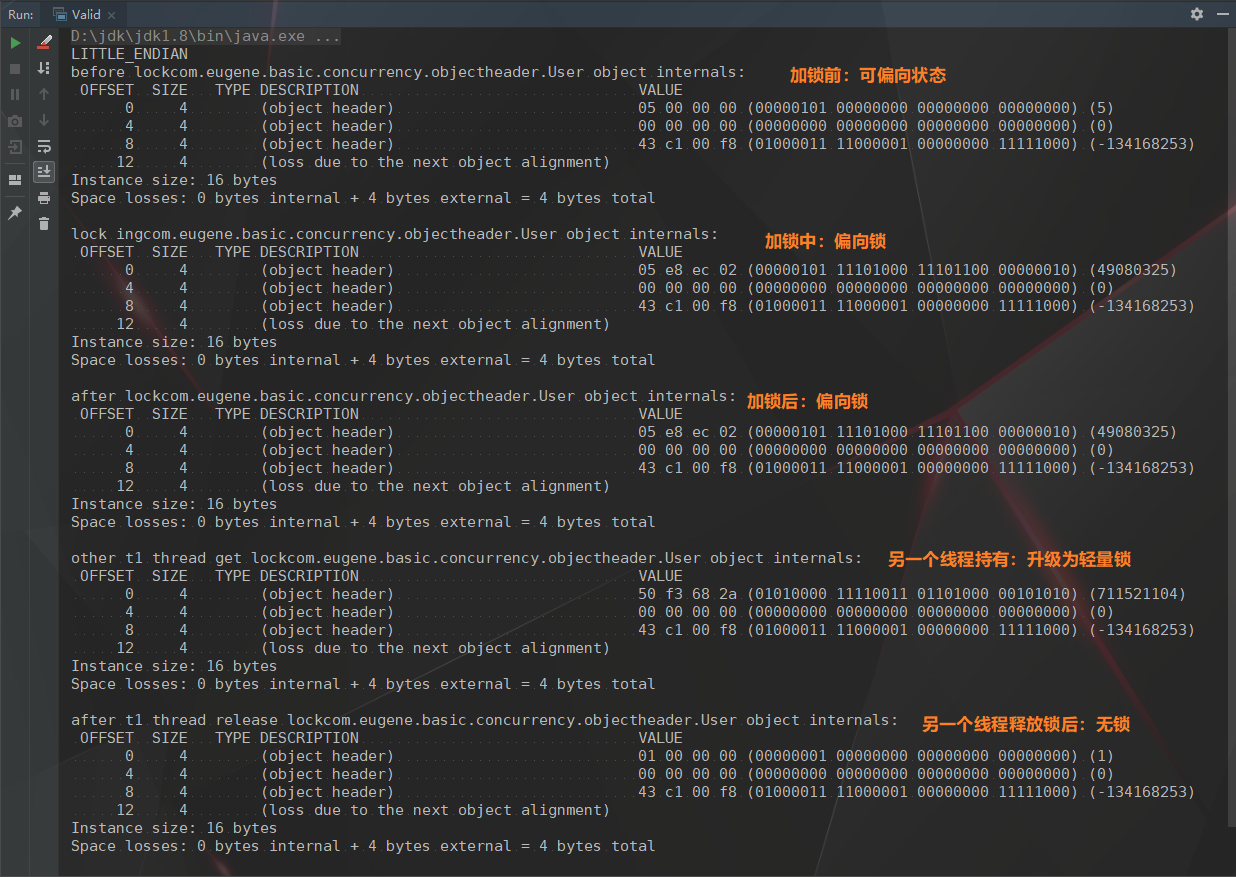Click the Exit icon with arrow into box
Viewport: 1236px width, 877px height.
pyautogui.click(x=15, y=147)
